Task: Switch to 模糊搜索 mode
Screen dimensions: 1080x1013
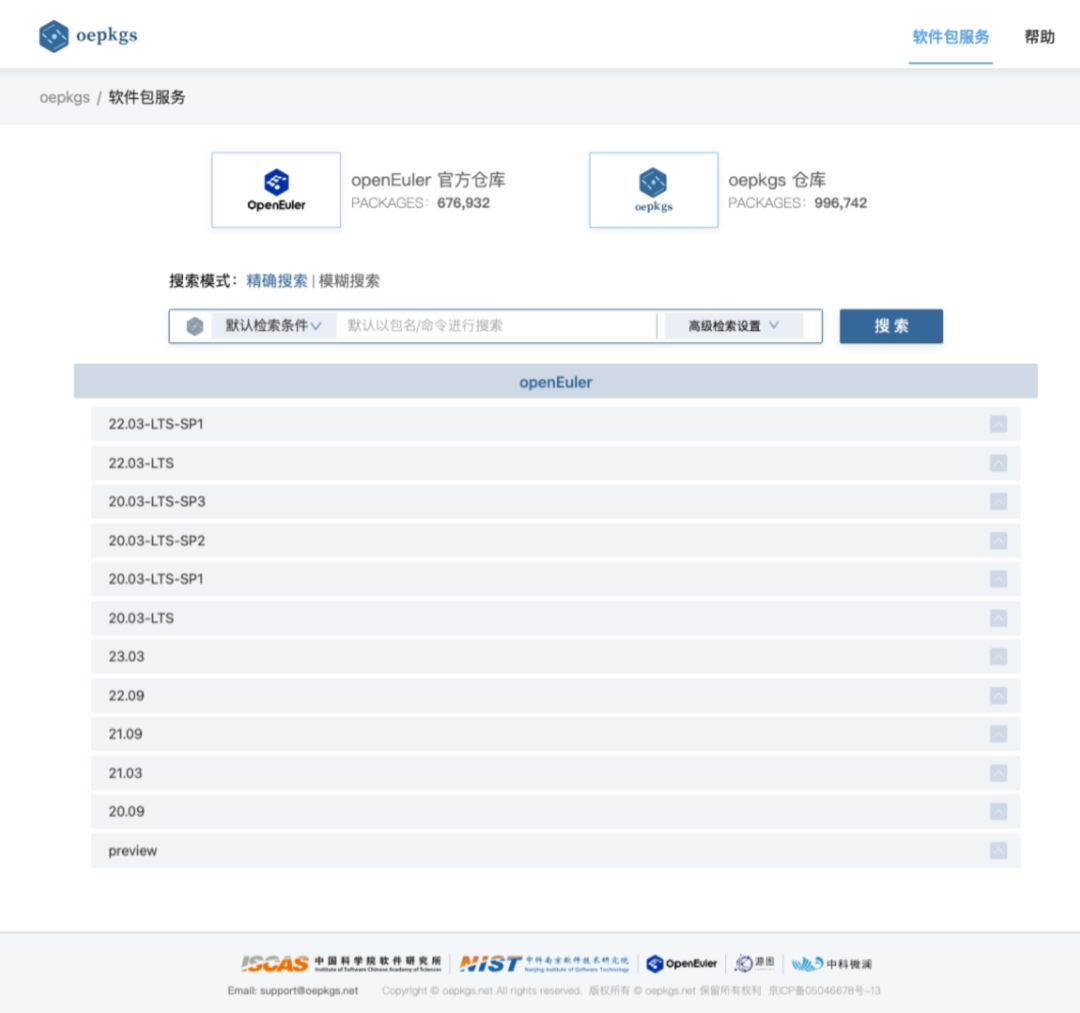Action: tap(349, 281)
